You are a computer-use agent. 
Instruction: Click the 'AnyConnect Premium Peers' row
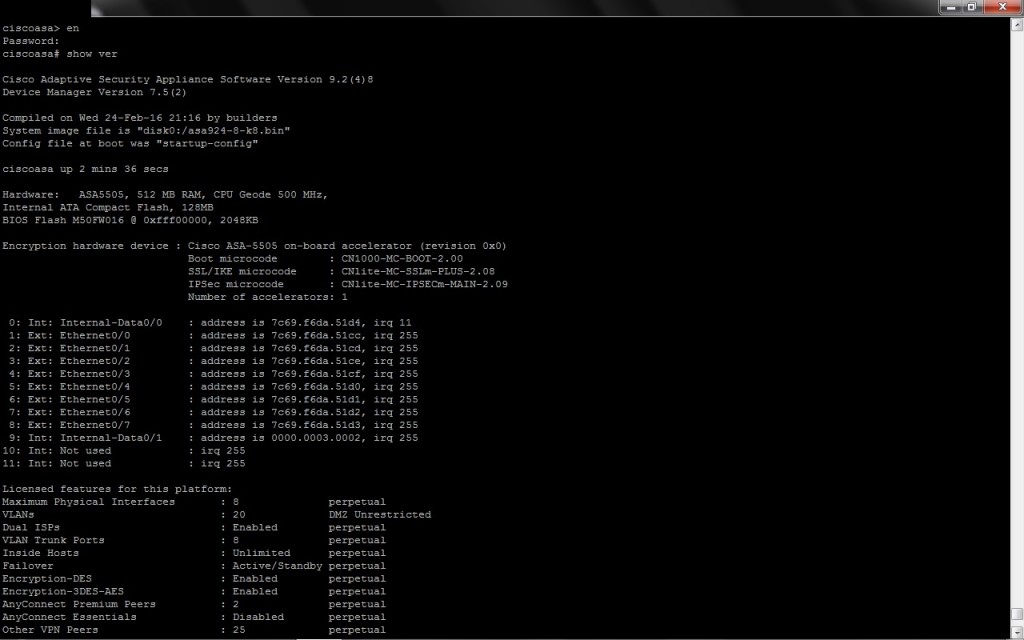194,604
